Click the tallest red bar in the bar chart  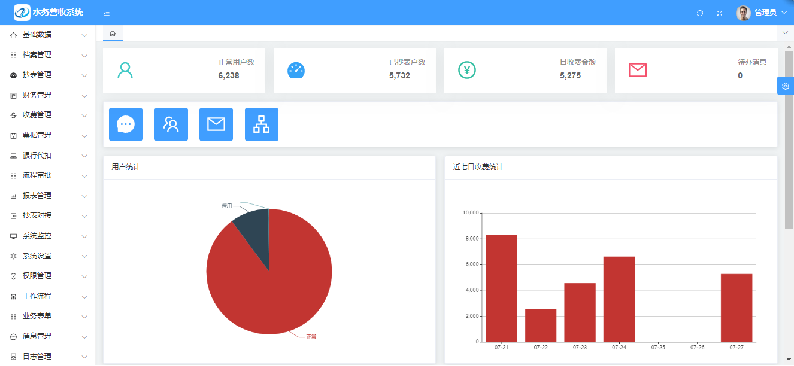501,288
